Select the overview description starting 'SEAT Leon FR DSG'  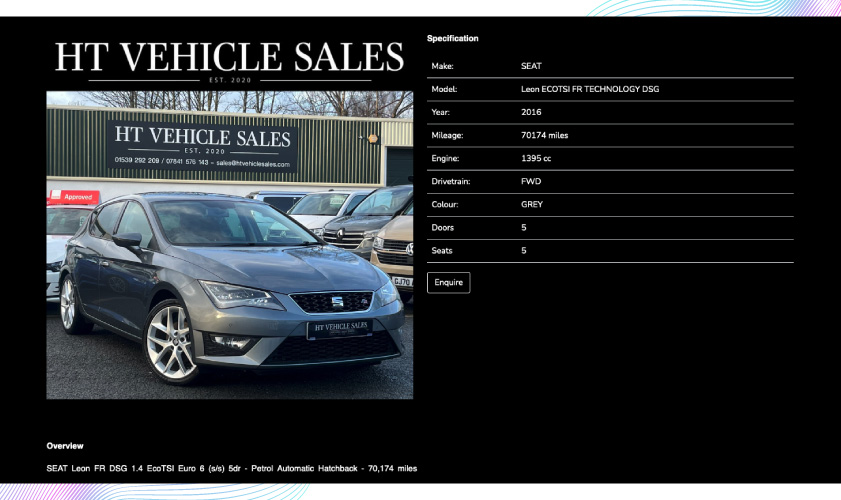[232, 468]
